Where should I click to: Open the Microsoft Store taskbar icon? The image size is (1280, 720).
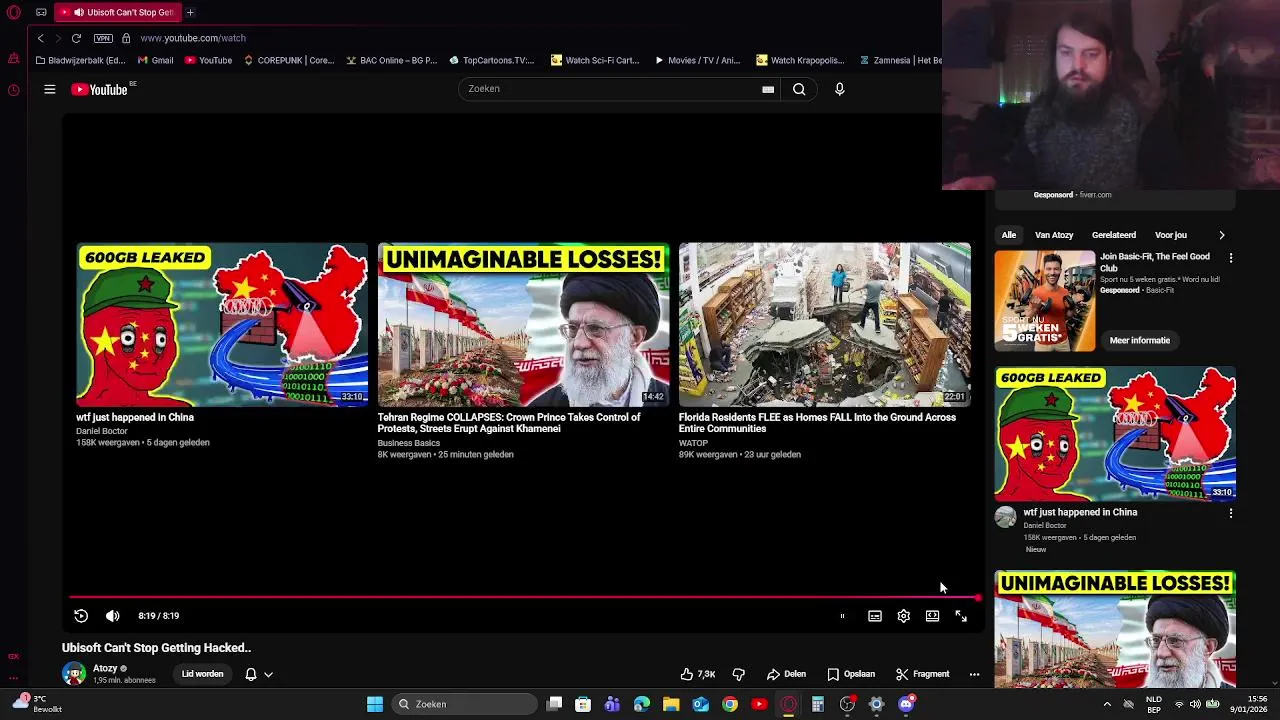(583, 704)
